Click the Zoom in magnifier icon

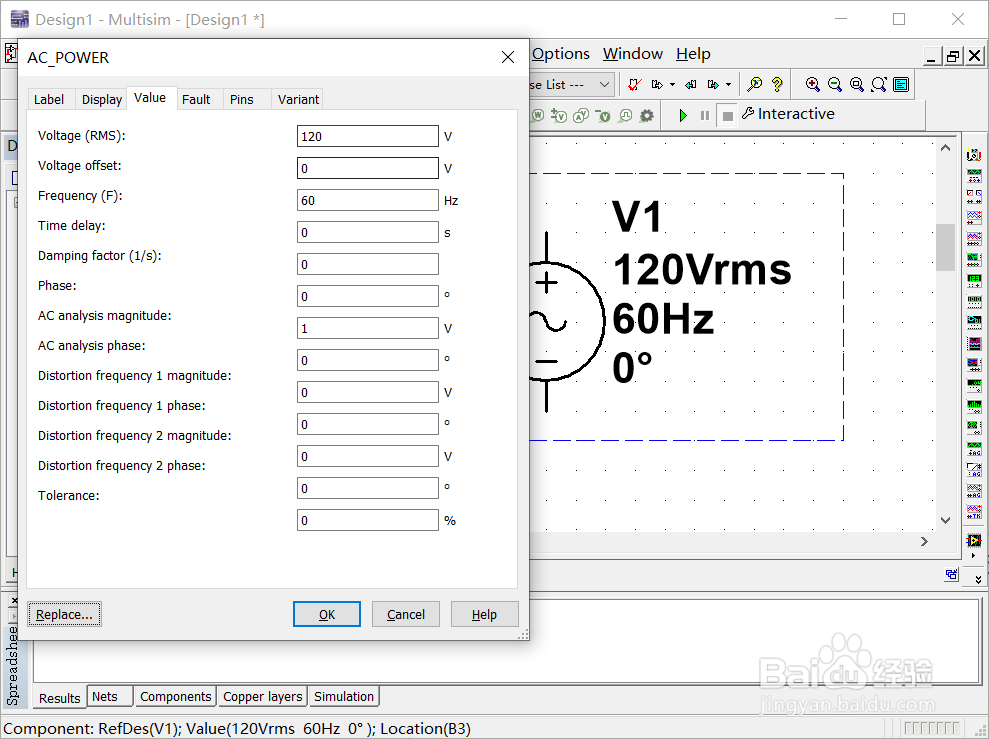click(x=813, y=84)
